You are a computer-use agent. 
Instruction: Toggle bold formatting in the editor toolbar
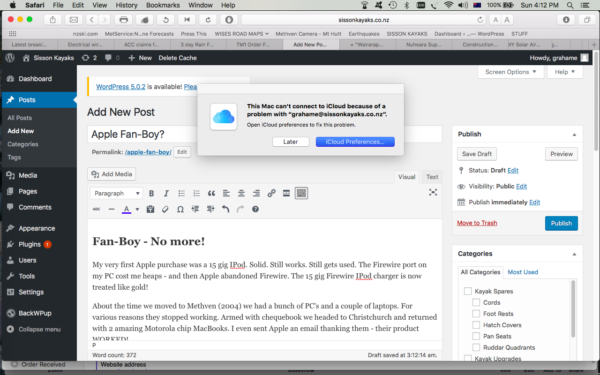click(x=151, y=193)
